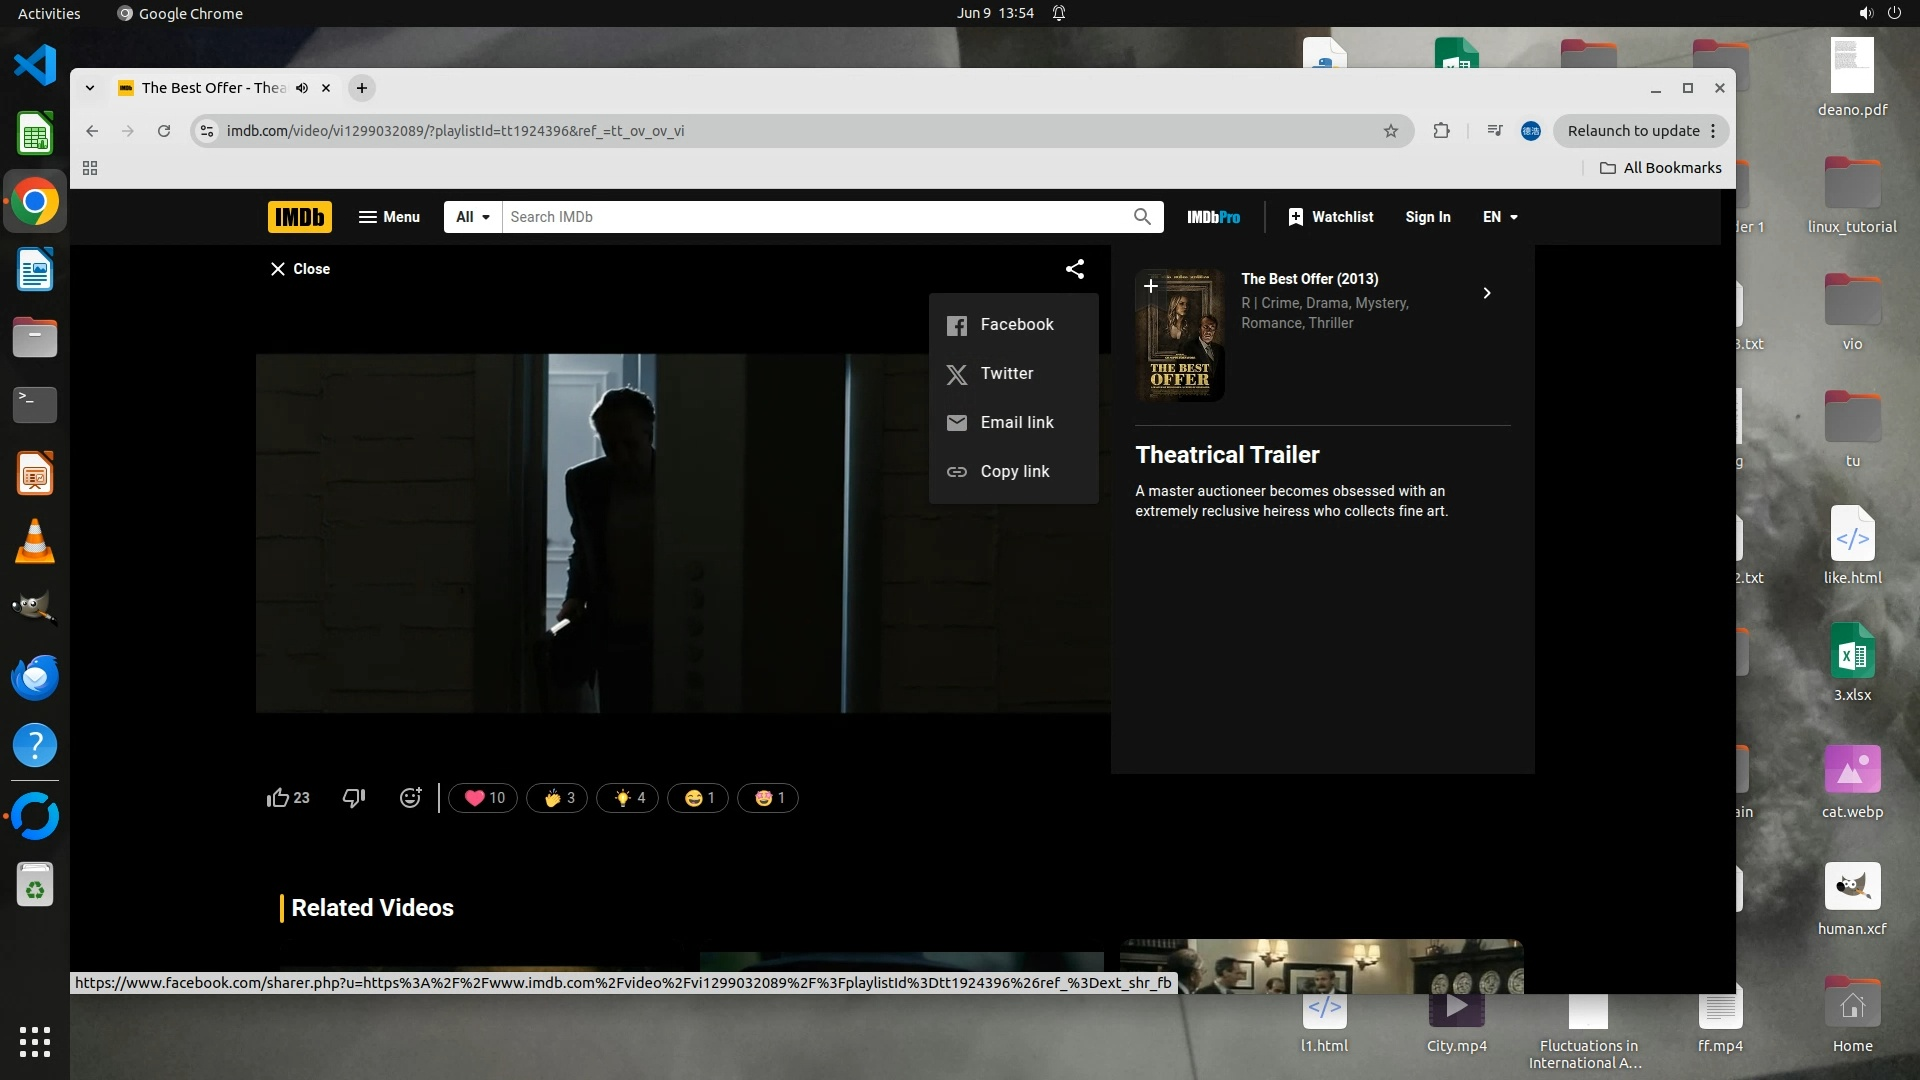
Task: Click the IMDb logo
Action: point(299,217)
